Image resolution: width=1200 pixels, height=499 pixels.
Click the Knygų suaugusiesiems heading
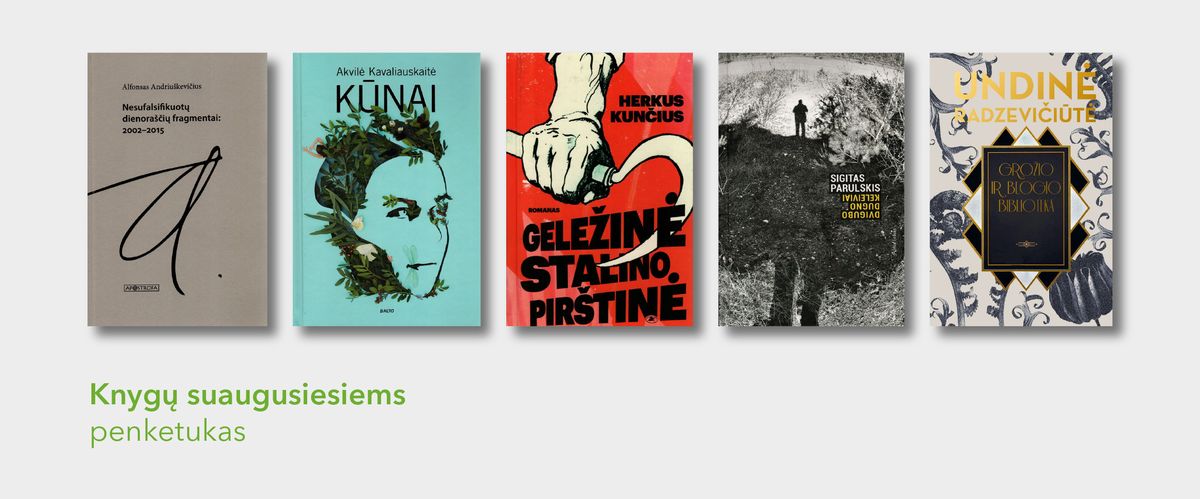click(x=248, y=395)
